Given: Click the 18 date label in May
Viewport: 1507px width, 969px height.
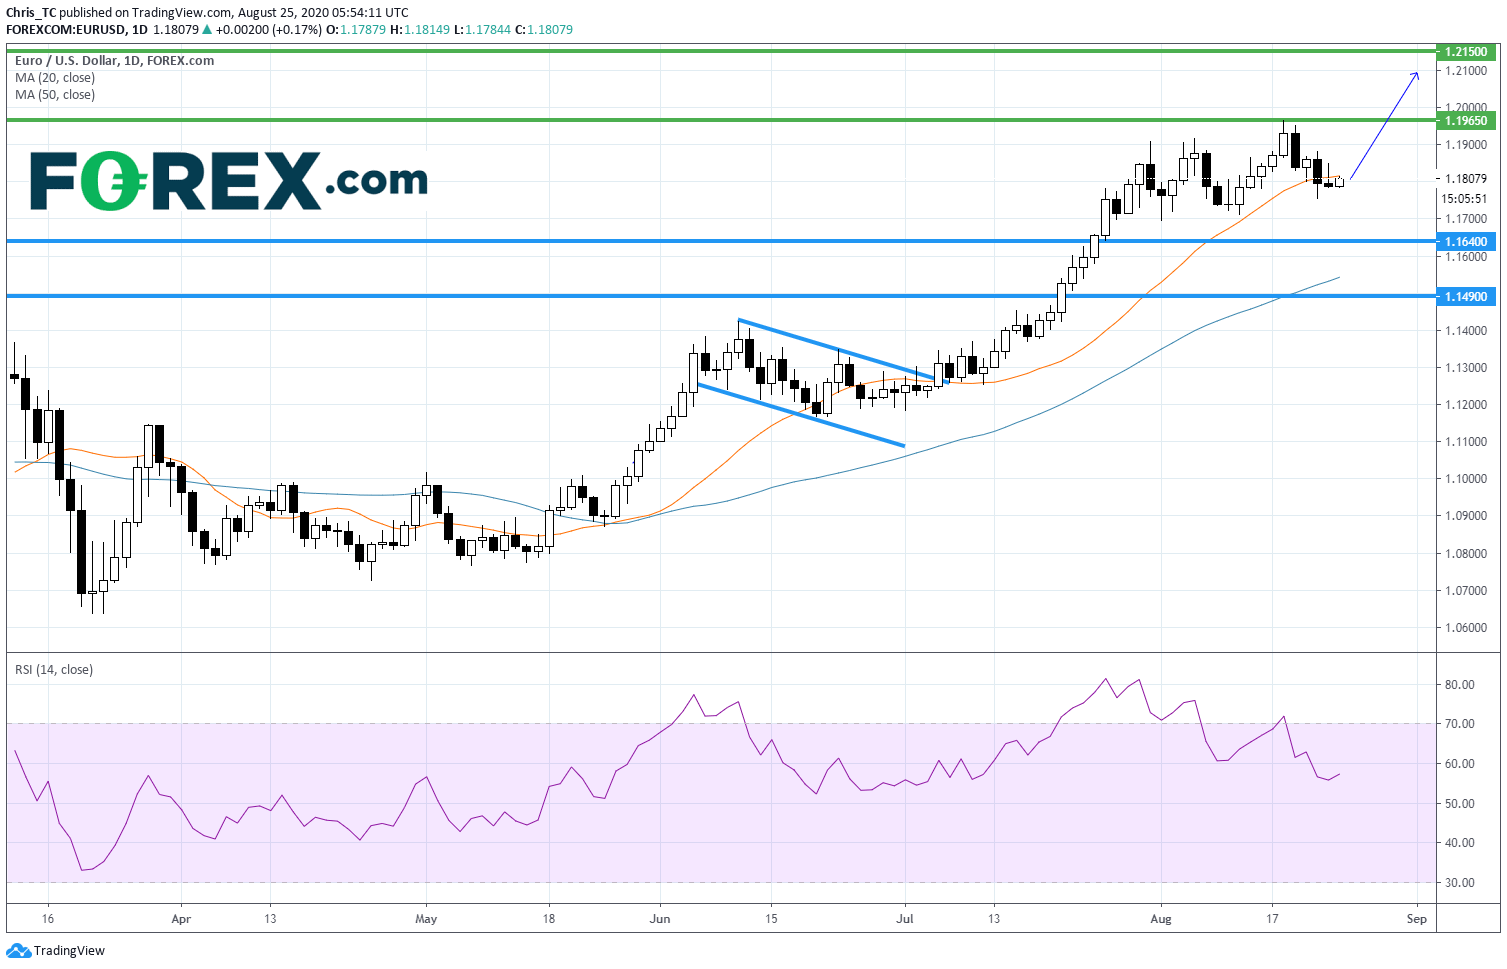Looking at the screenshot, I should [548, 919].
